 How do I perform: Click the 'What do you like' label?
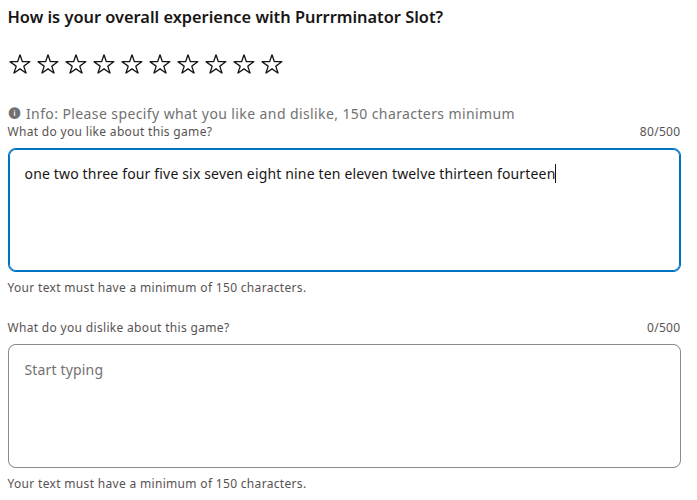coord(110,132)
